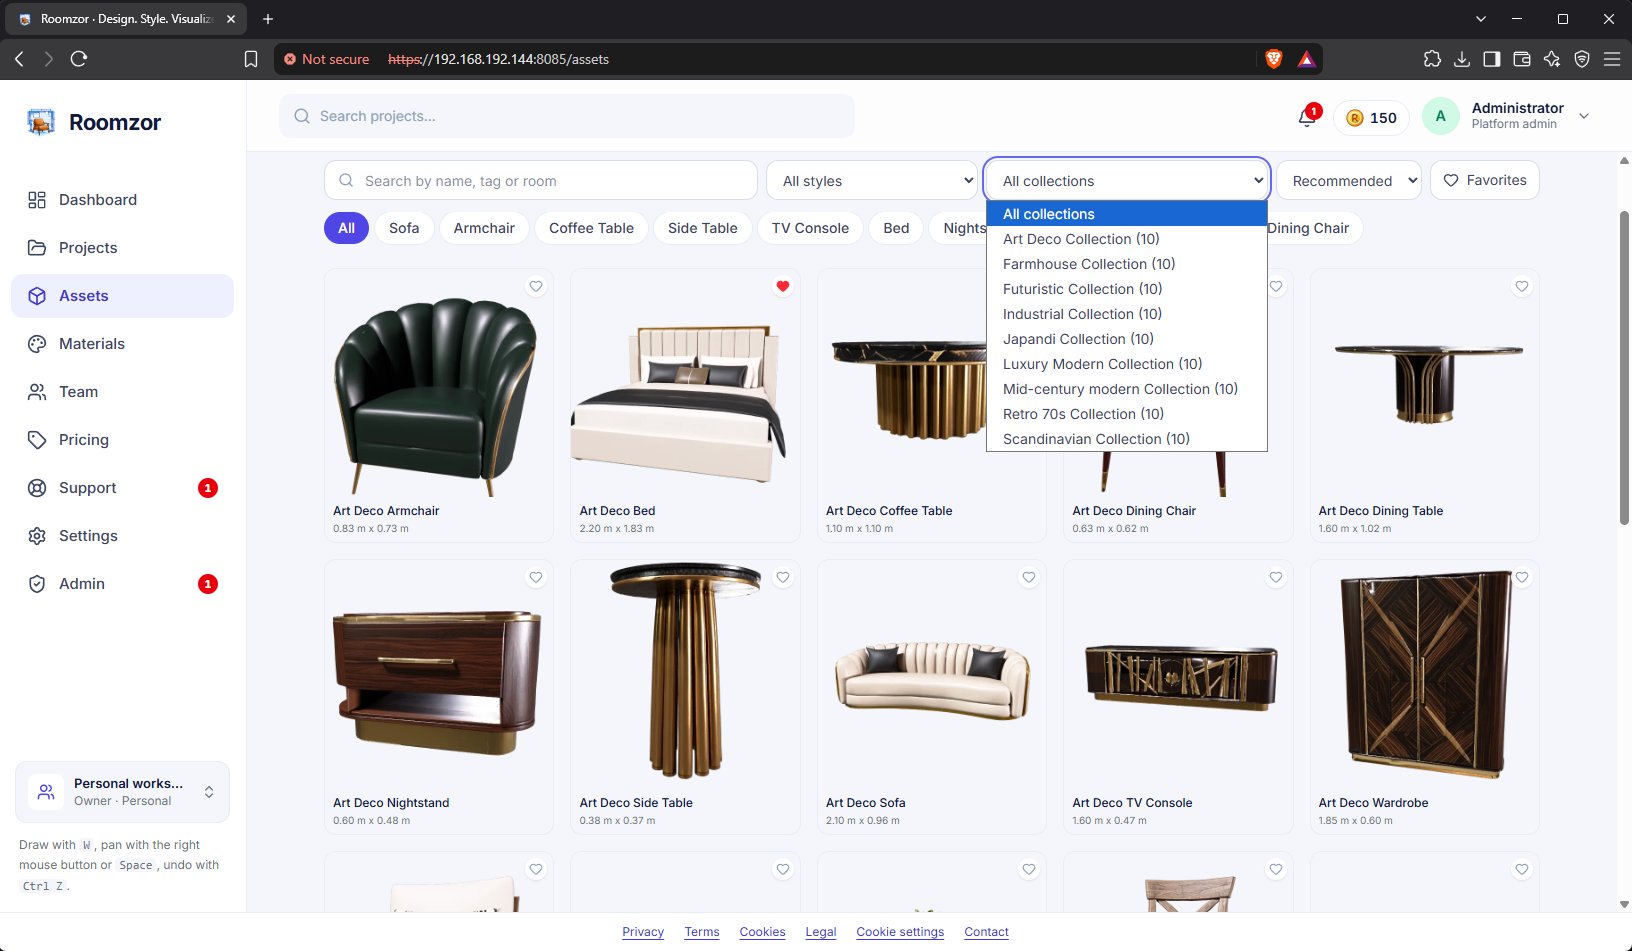Reload the page with browser refresh icon
This screenshot has height=951, width=1632.
pos(79,59)
